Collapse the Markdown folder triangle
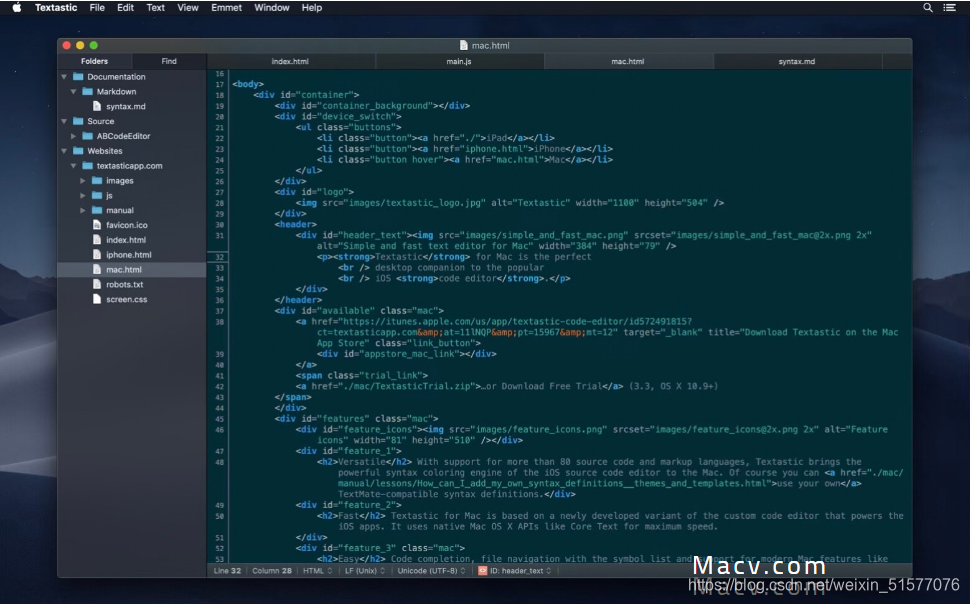The image size is (970, 604). tap(73, 92)
